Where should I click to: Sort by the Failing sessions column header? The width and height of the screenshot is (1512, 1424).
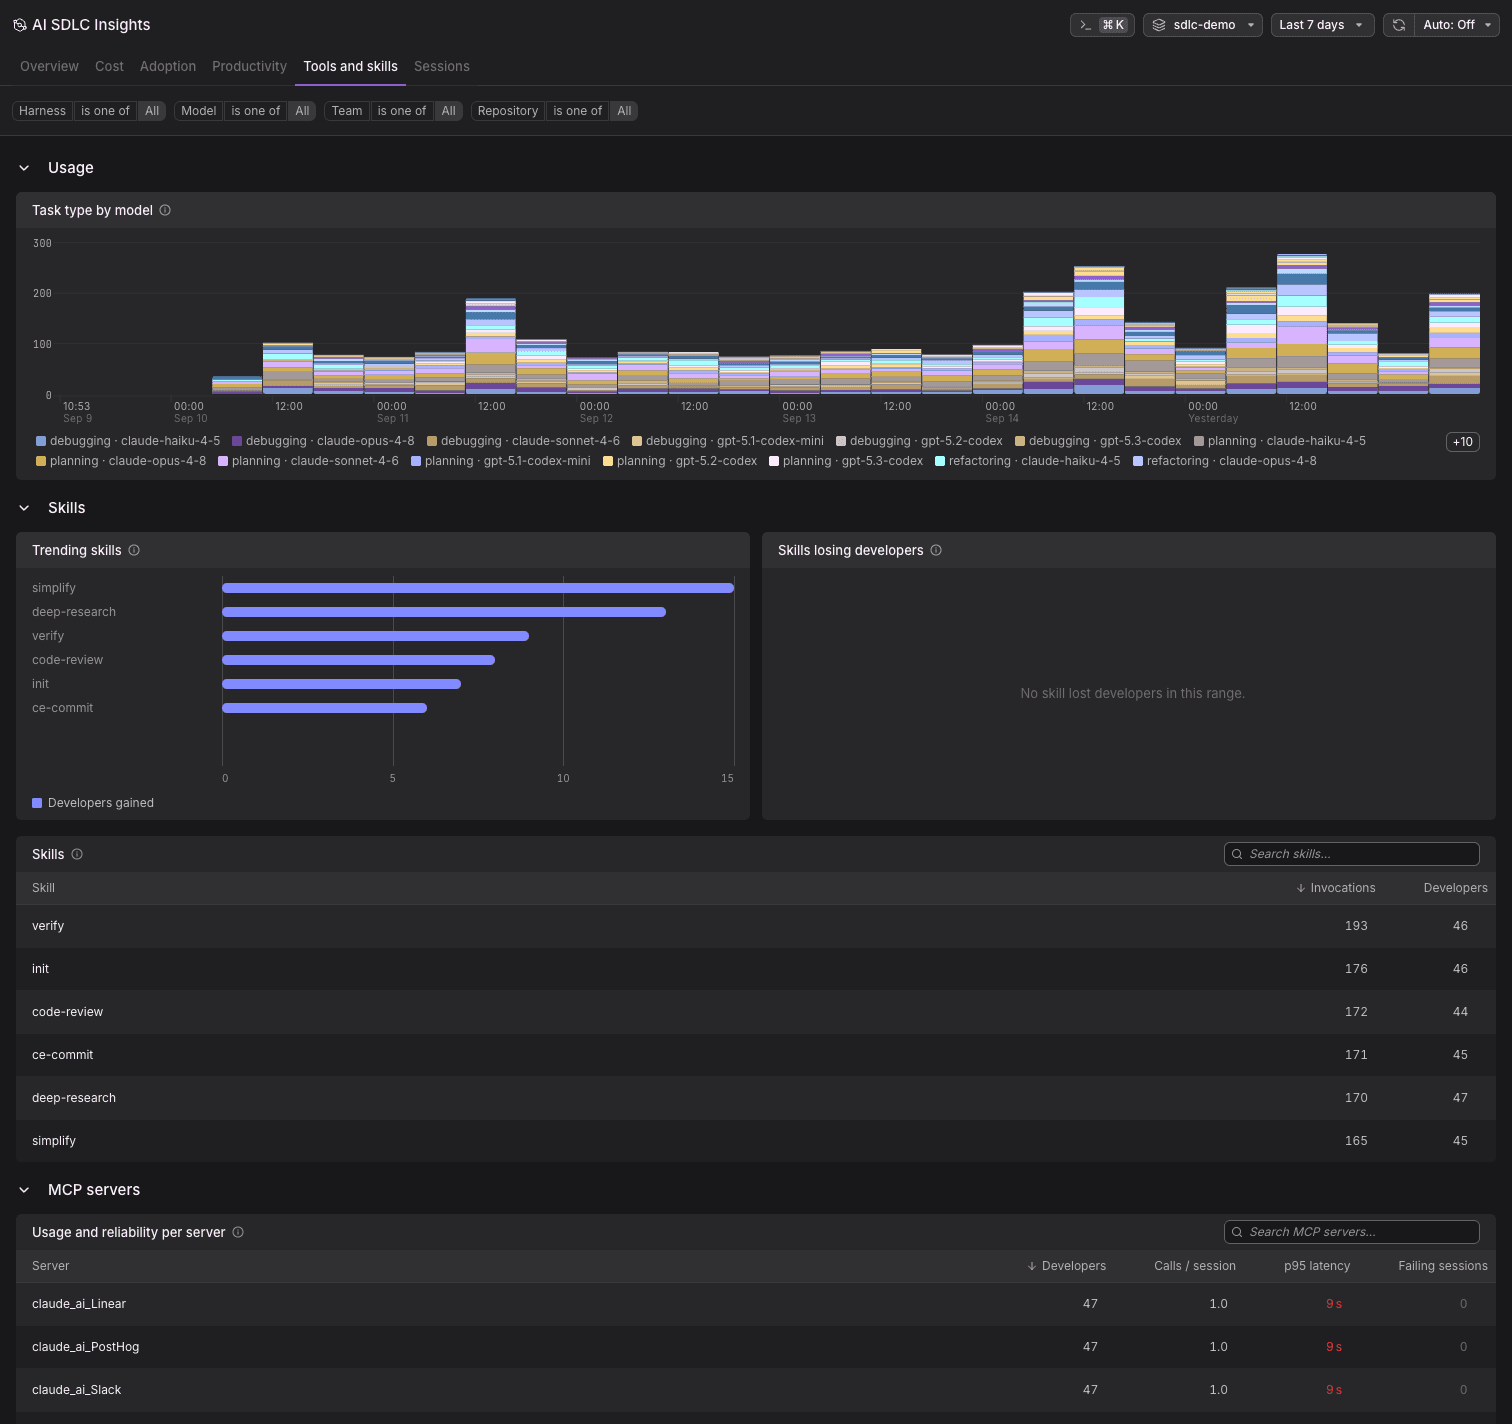(1443, 1266)
